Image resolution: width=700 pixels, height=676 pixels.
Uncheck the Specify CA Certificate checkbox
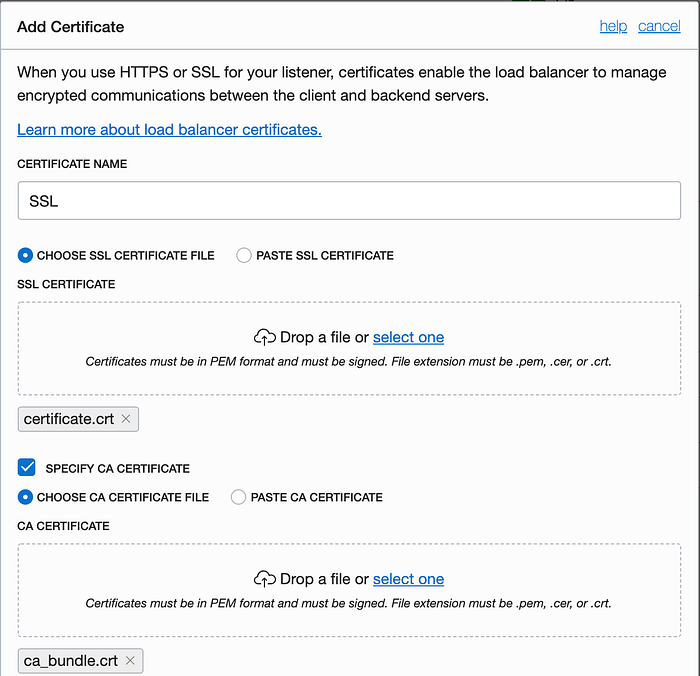tap(27, 467)
